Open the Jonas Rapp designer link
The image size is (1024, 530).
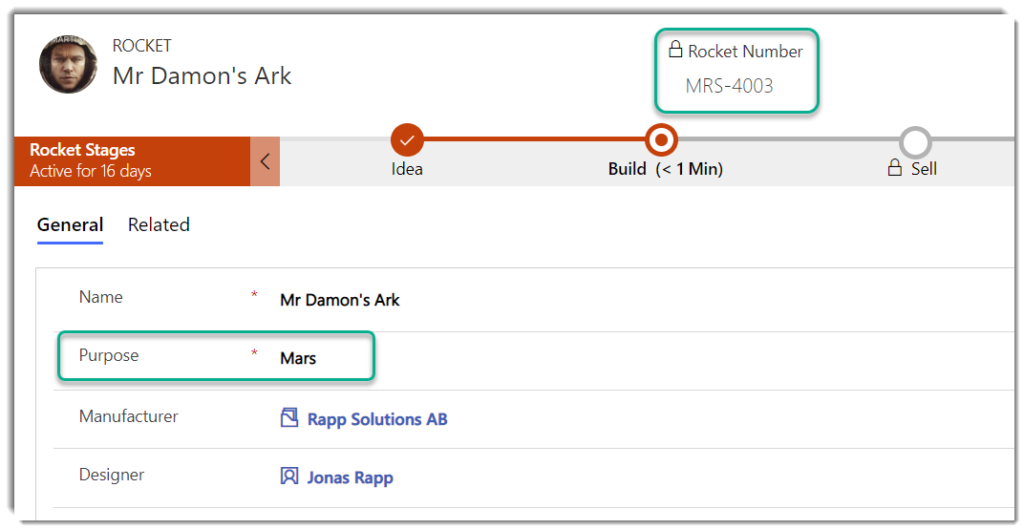350,478
